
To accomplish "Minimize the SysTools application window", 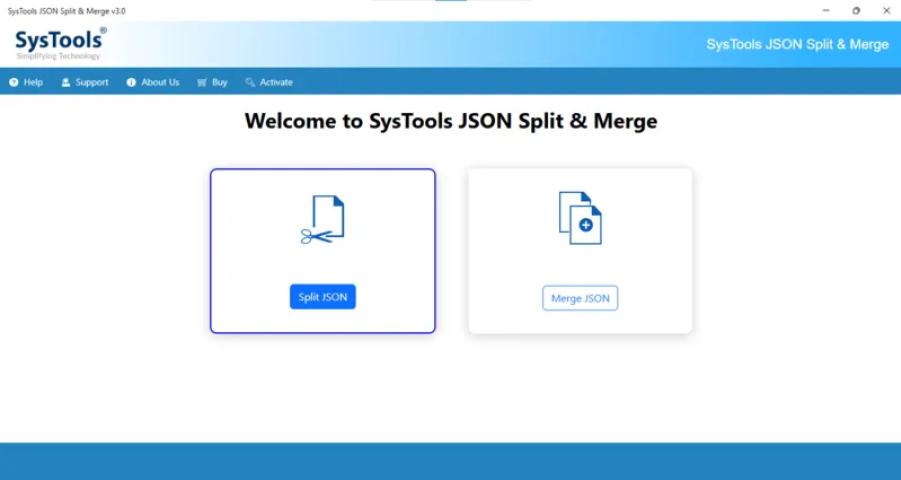I will tap(825, 10).
